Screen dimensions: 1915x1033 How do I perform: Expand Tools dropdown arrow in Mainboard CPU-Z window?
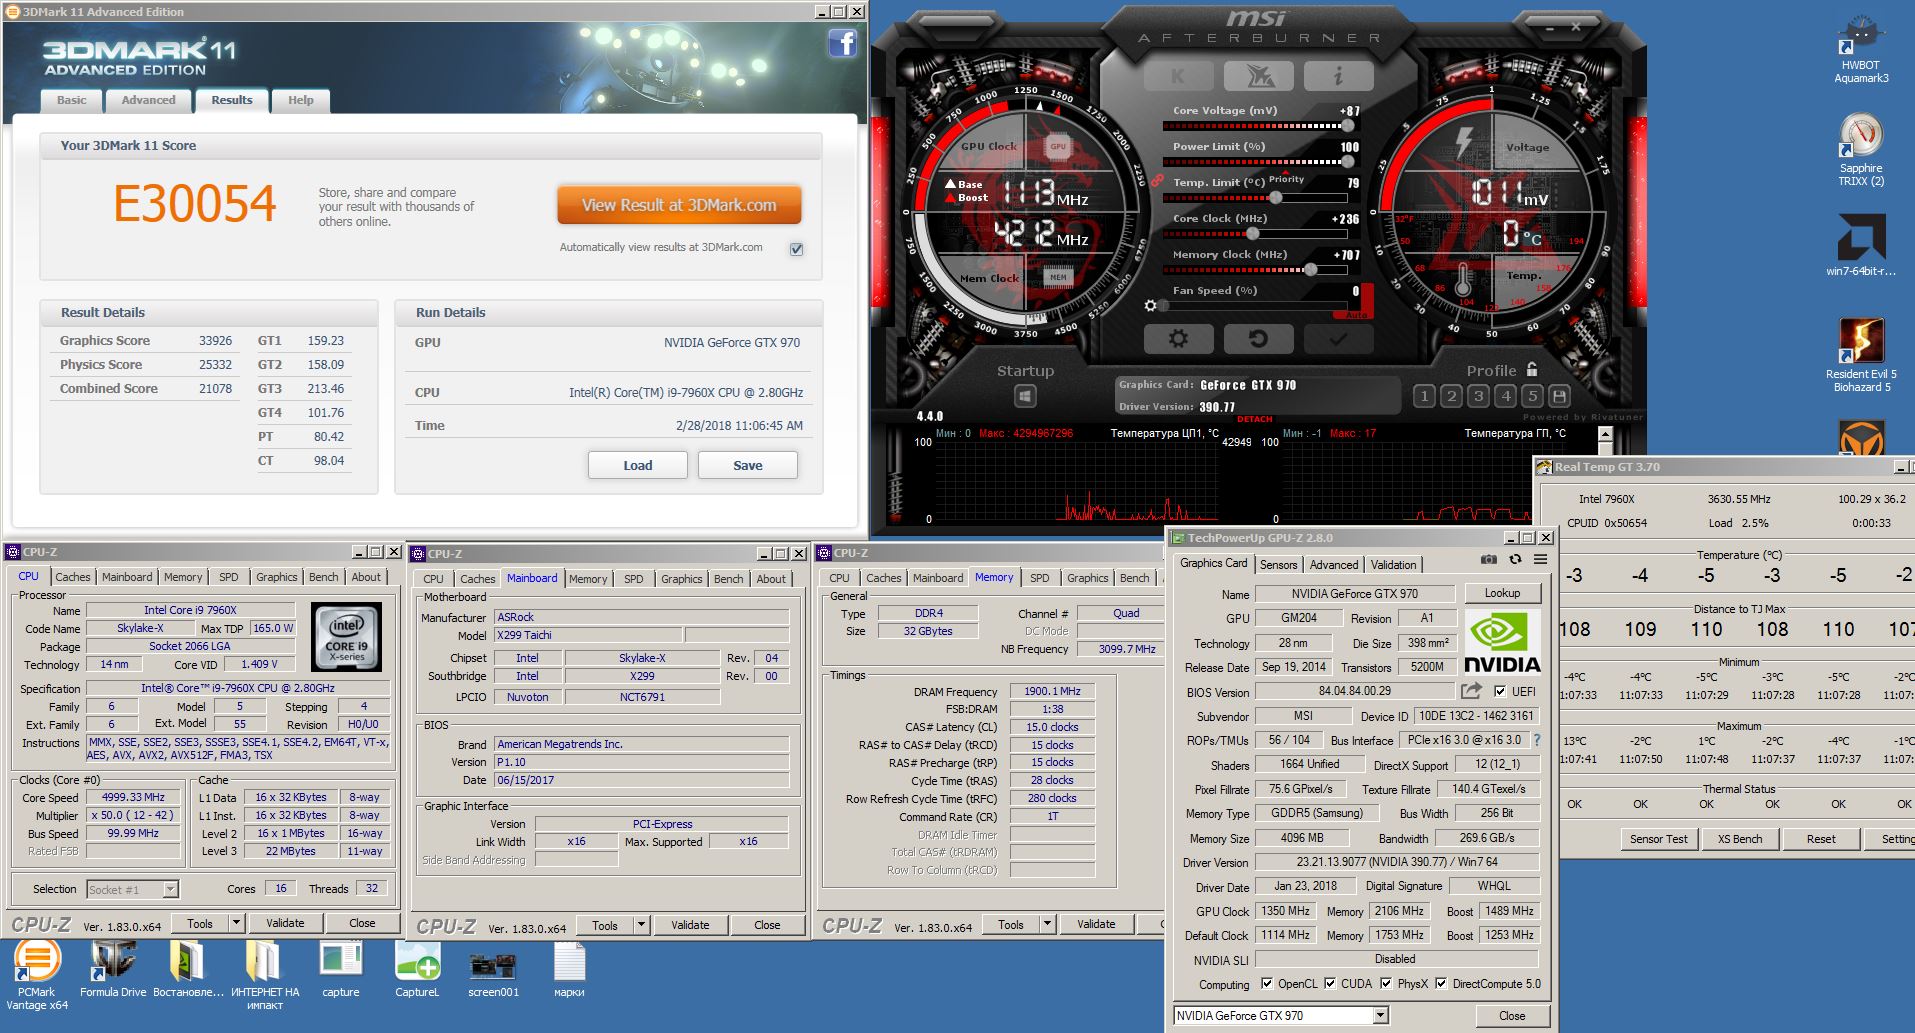(x=641, y=925)
